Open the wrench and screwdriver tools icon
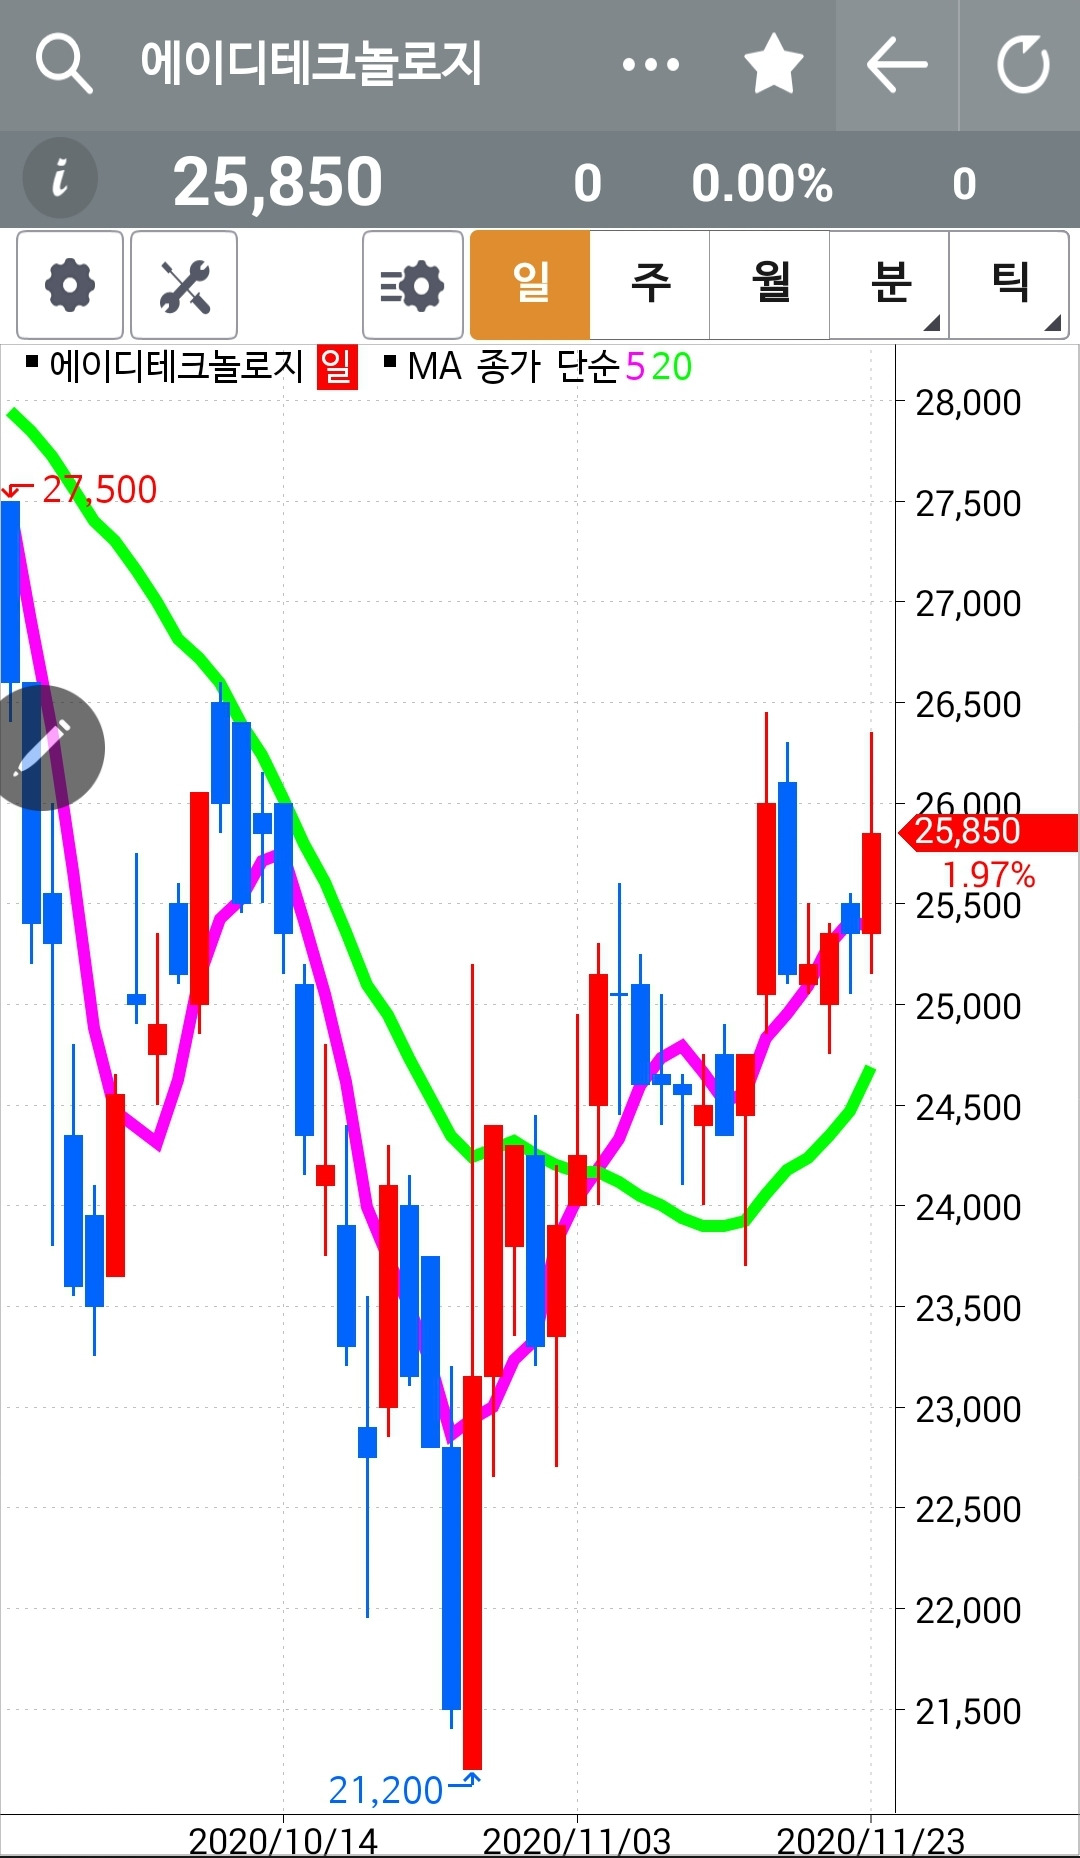 click(184, 286)
